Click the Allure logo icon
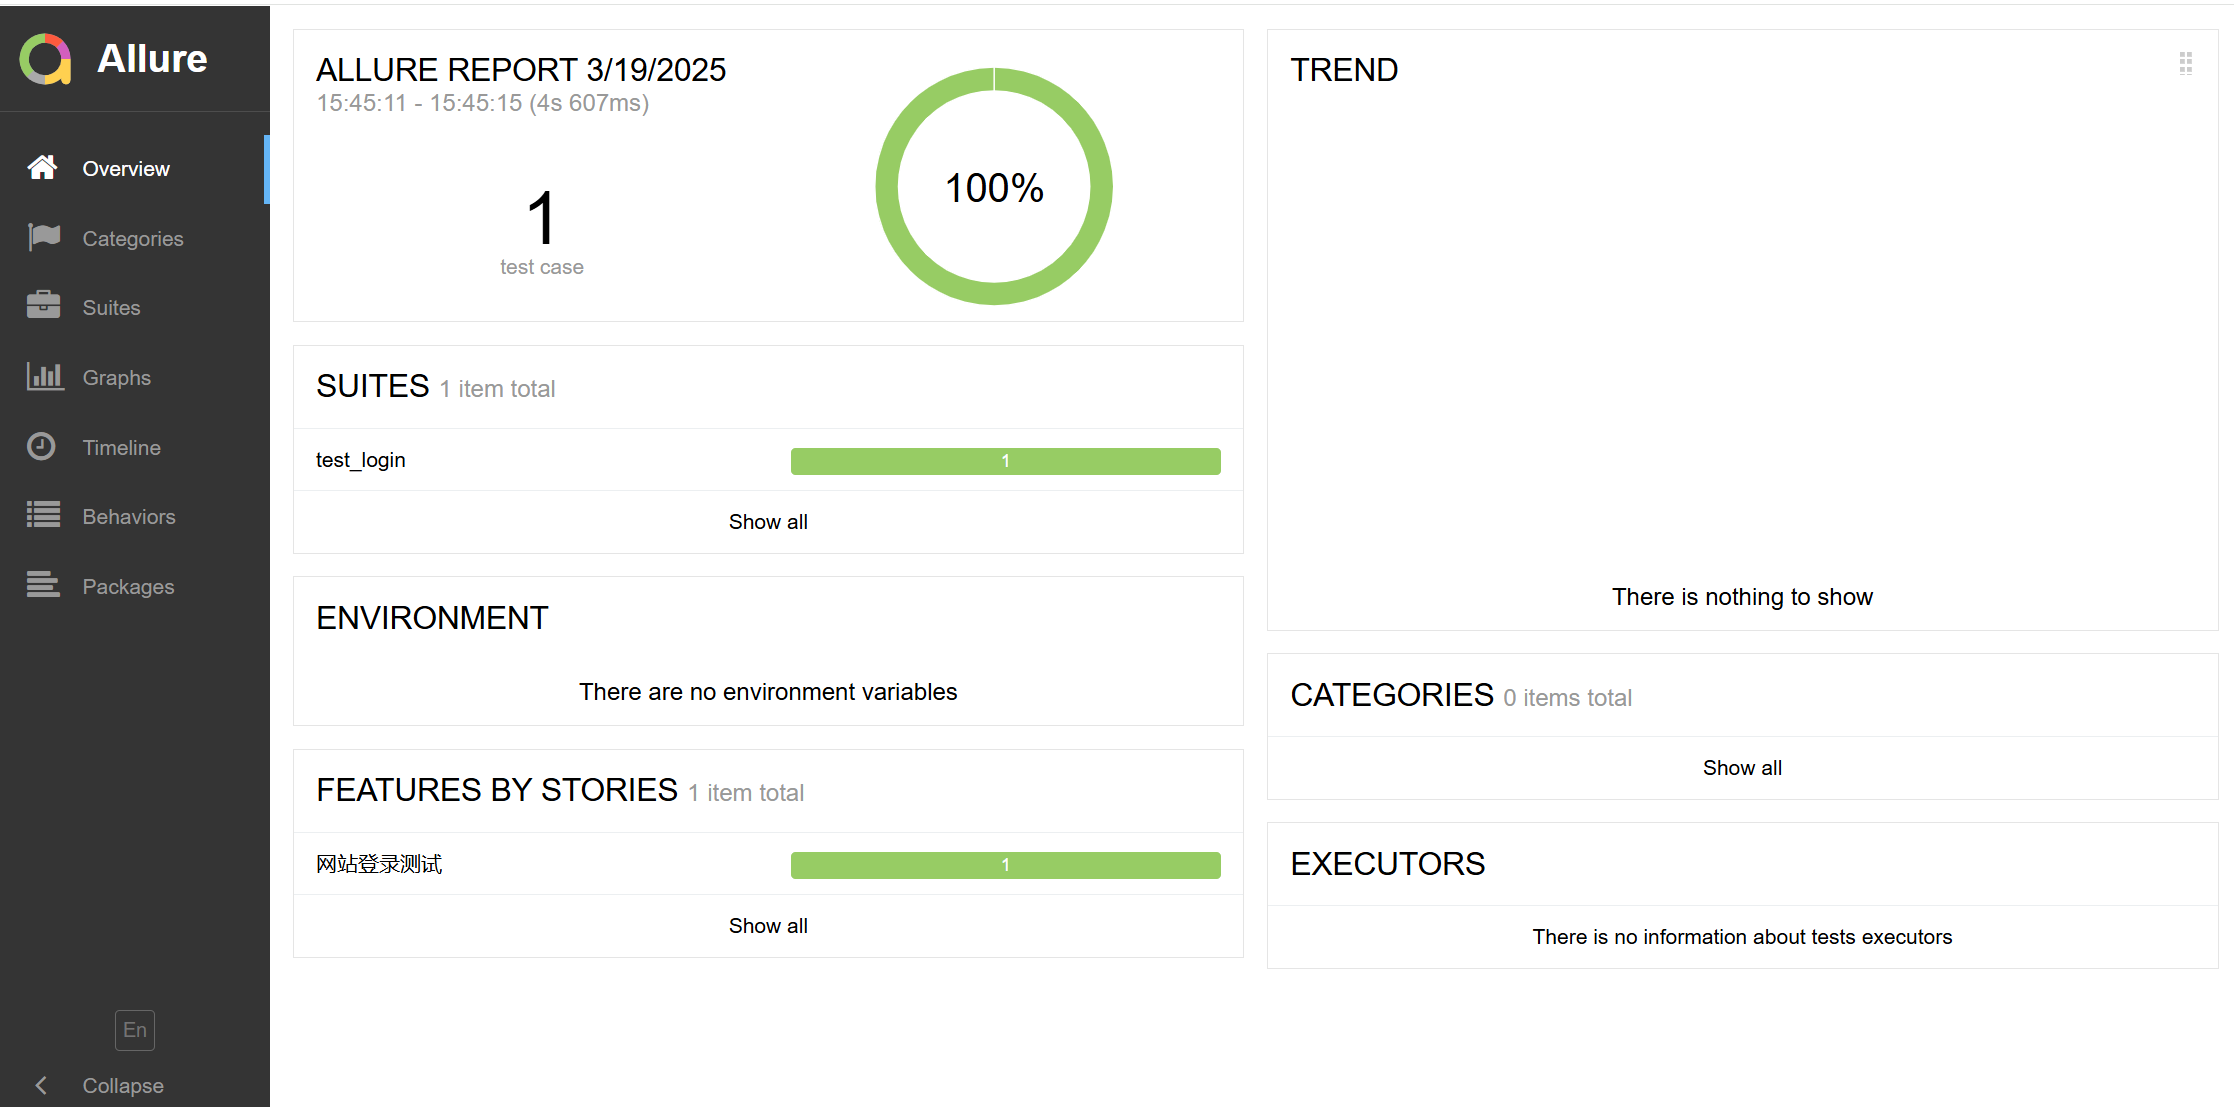Viewport: 2234px width, 1107px height. click(x=45, y=59)
